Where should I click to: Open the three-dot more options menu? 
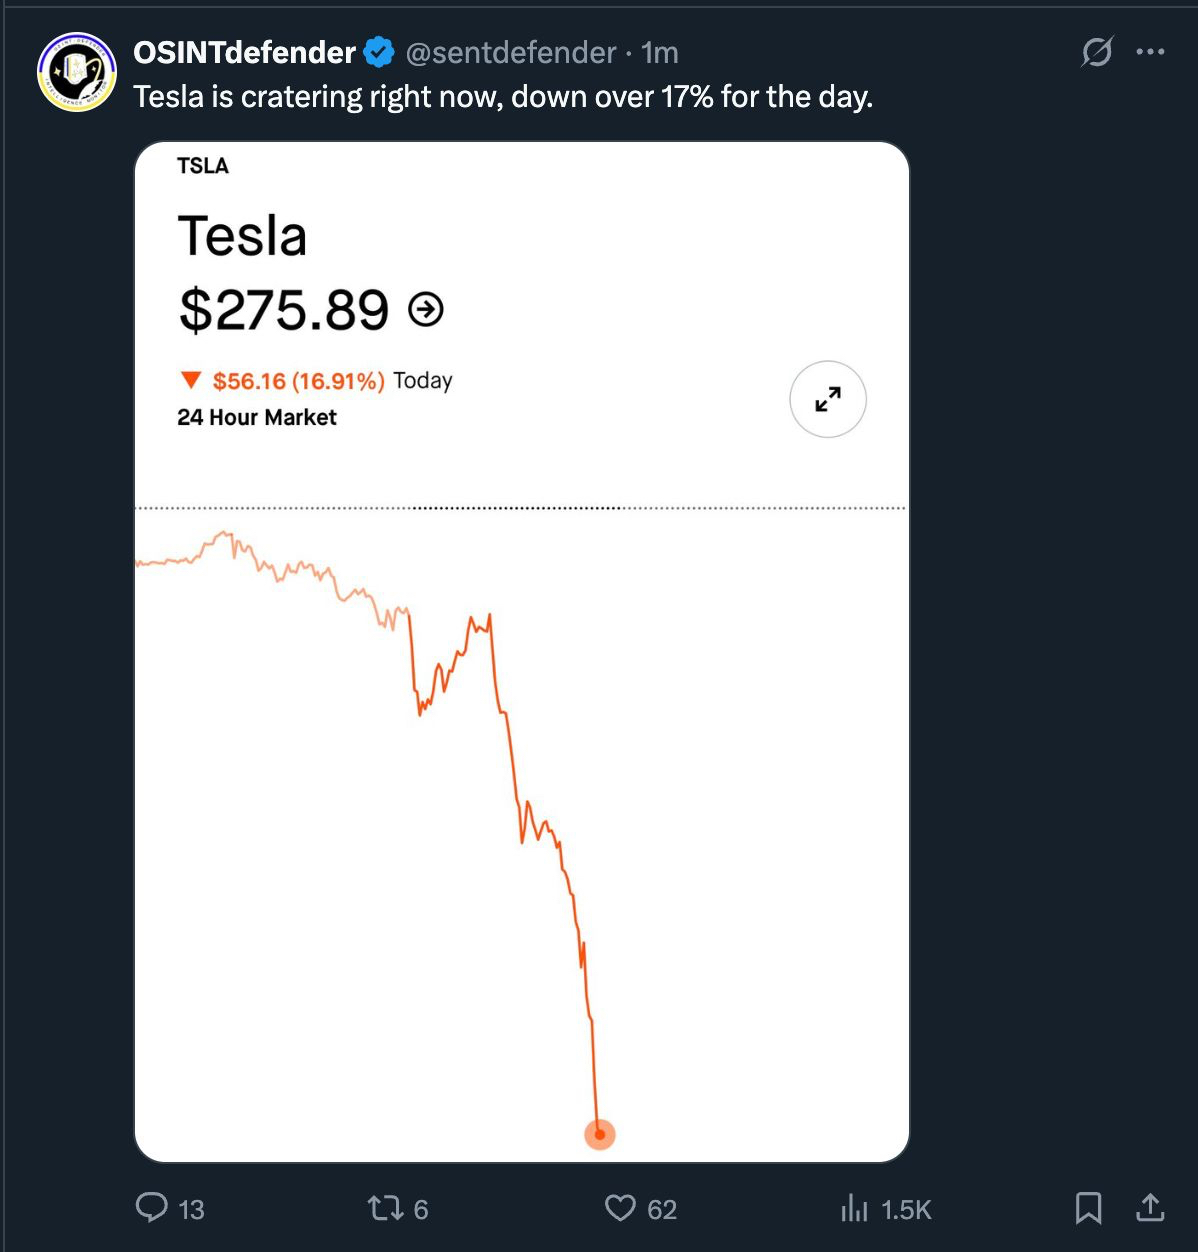point(1151,52)
